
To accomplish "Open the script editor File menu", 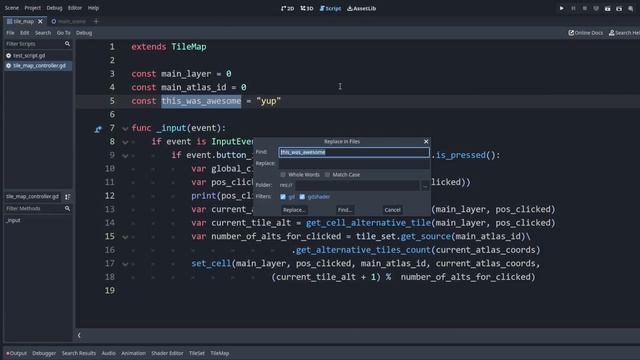I will click(10, 33).
